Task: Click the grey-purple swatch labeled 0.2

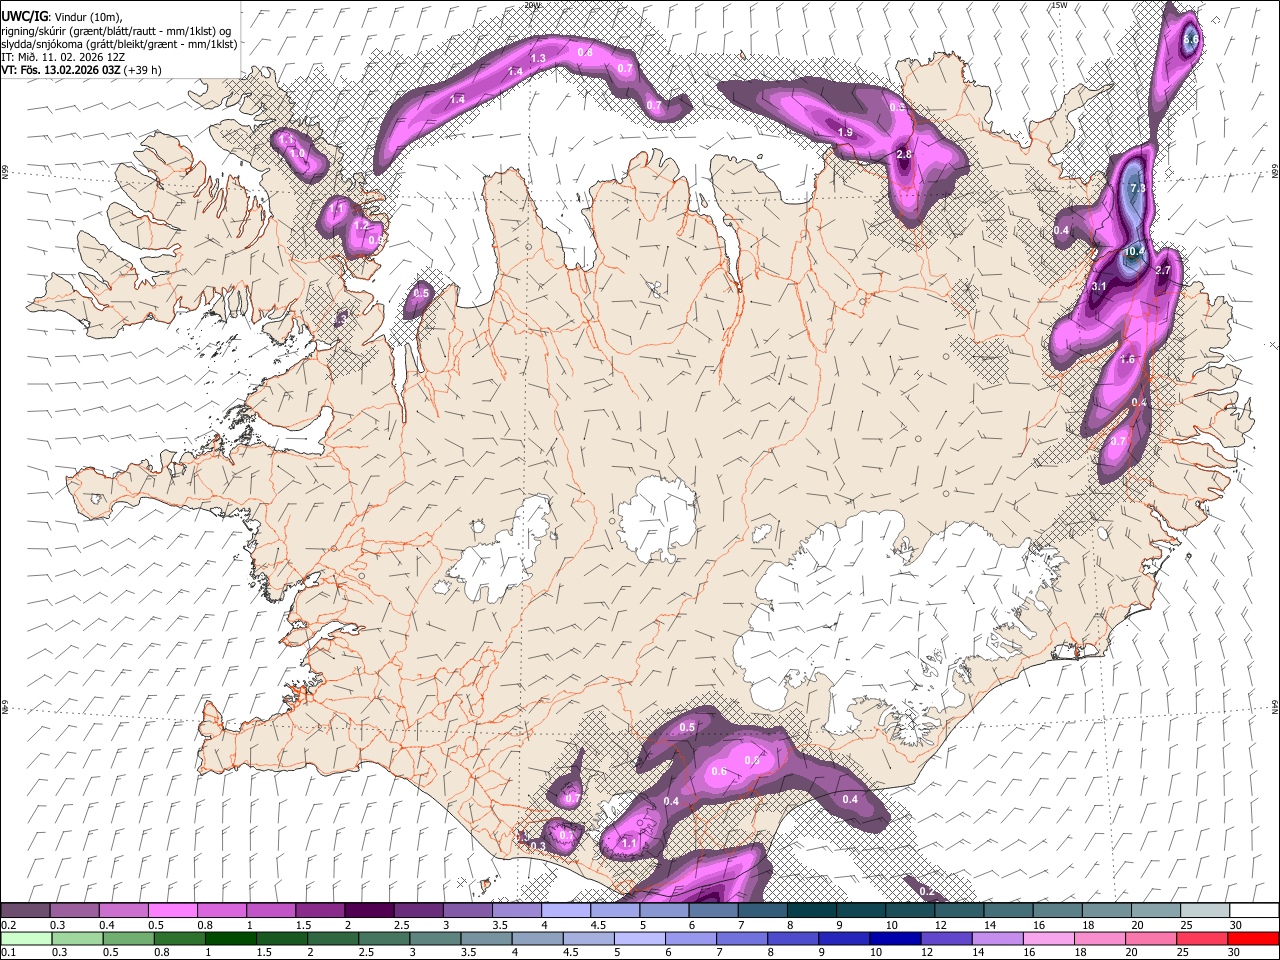Action: [x=25, y=911]
